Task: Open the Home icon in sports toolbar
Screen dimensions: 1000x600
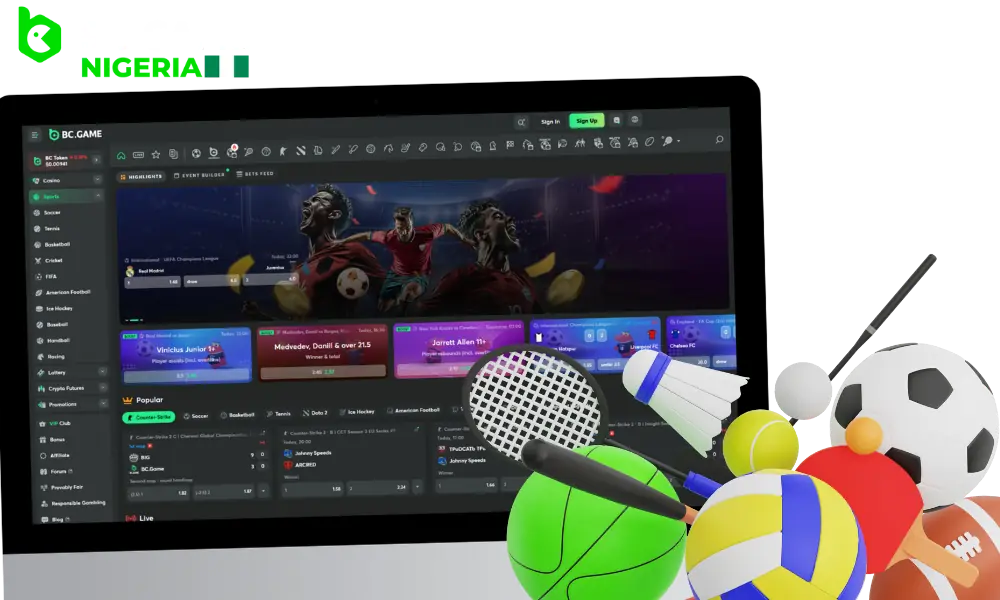Action: (x=122, y=154)
